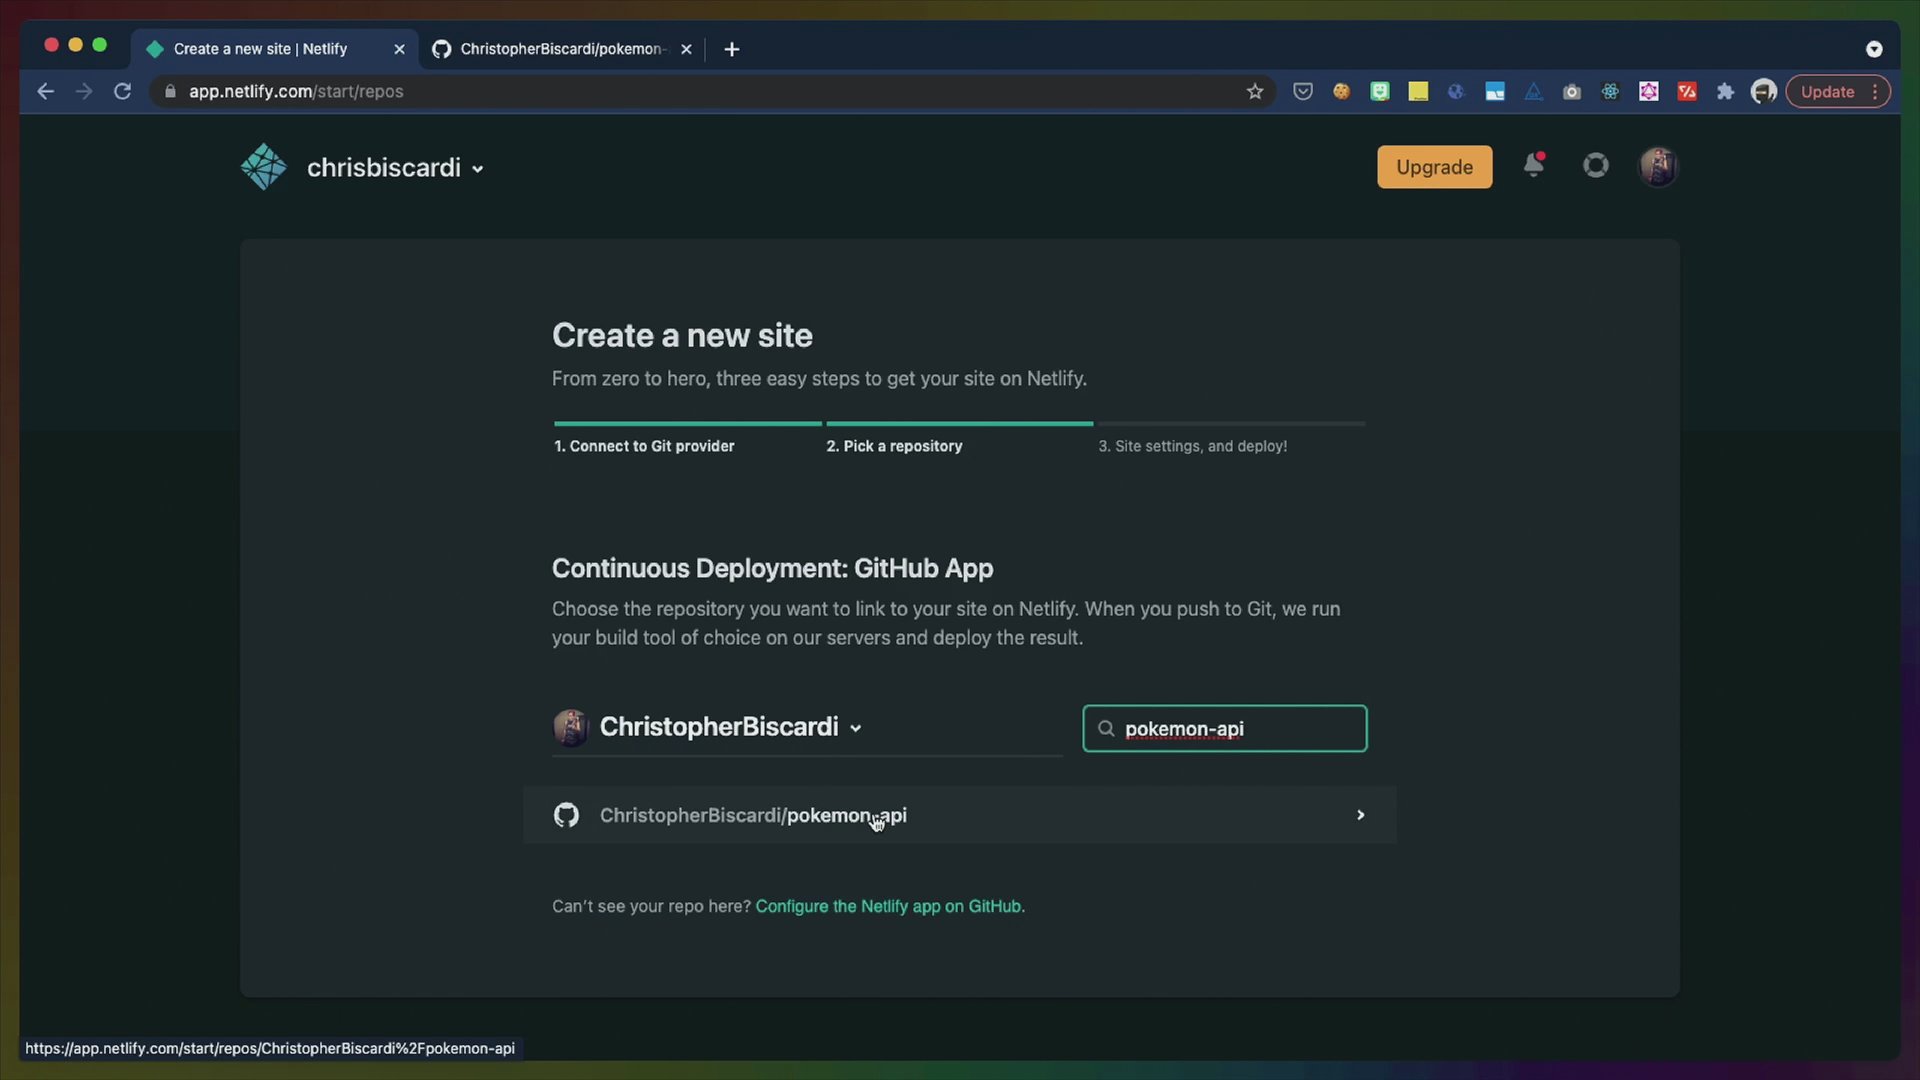Click the Upgrade button

pos(1434,167)
